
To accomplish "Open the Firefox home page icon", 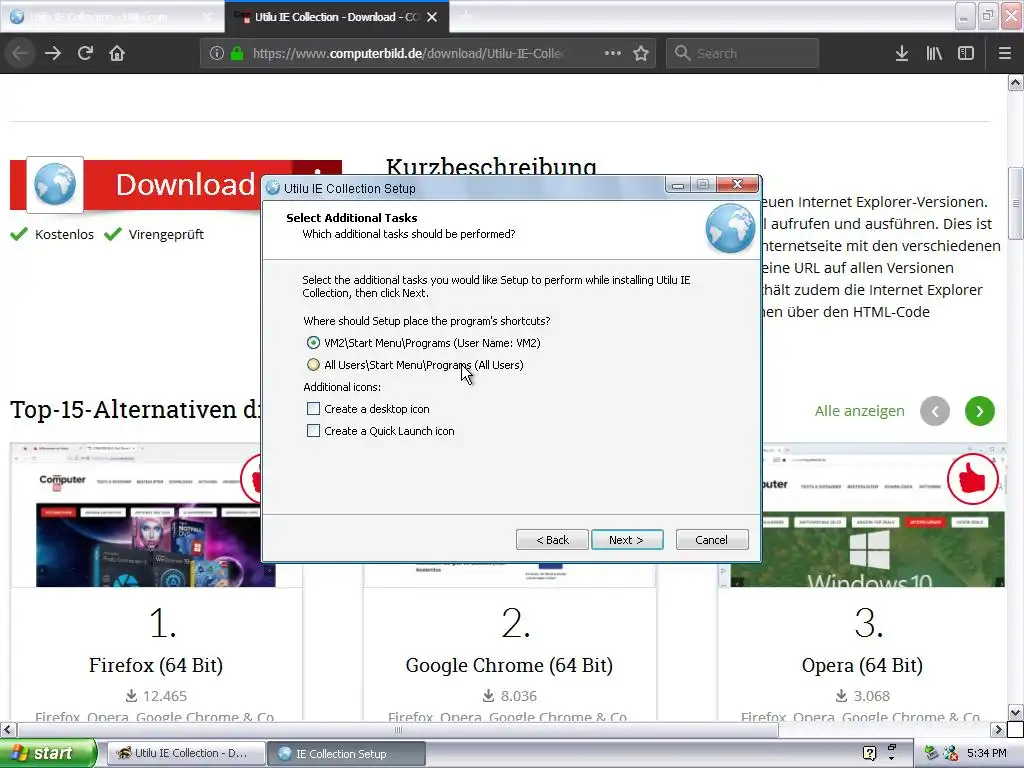I will click(x=117, y=53).
